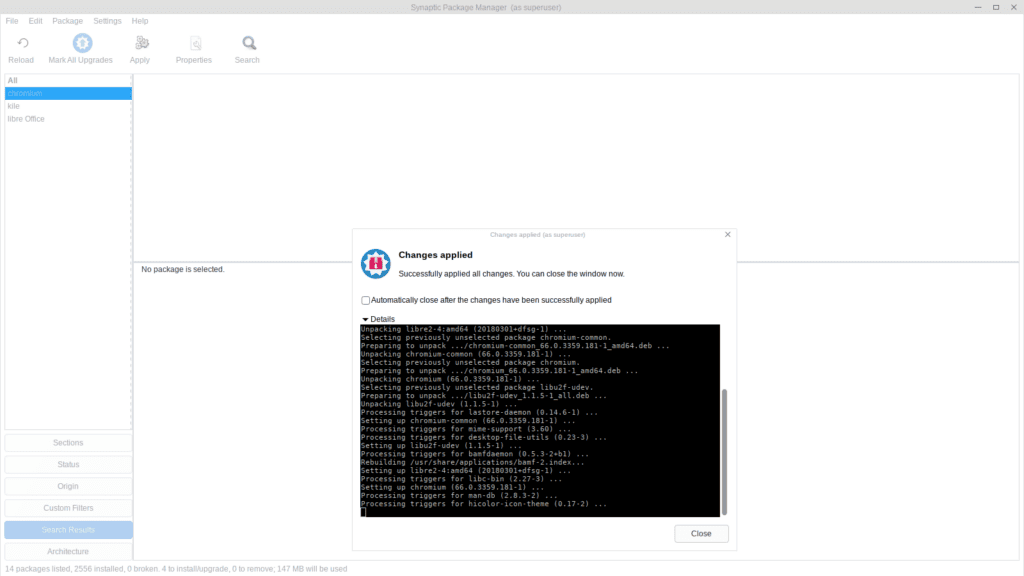The width and height of the screenshot is (1024, 576).
Task: Click 'No package is selected.' text
Action: coord(183,269)
